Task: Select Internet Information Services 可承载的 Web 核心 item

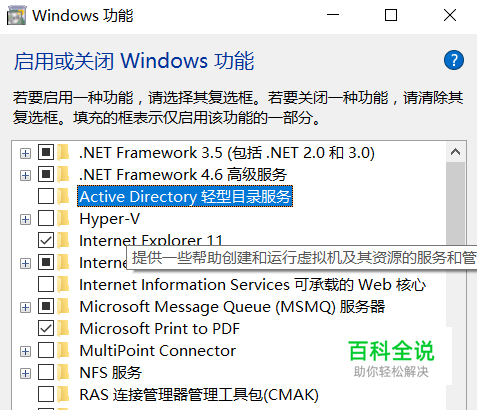Action: [252, 285]
